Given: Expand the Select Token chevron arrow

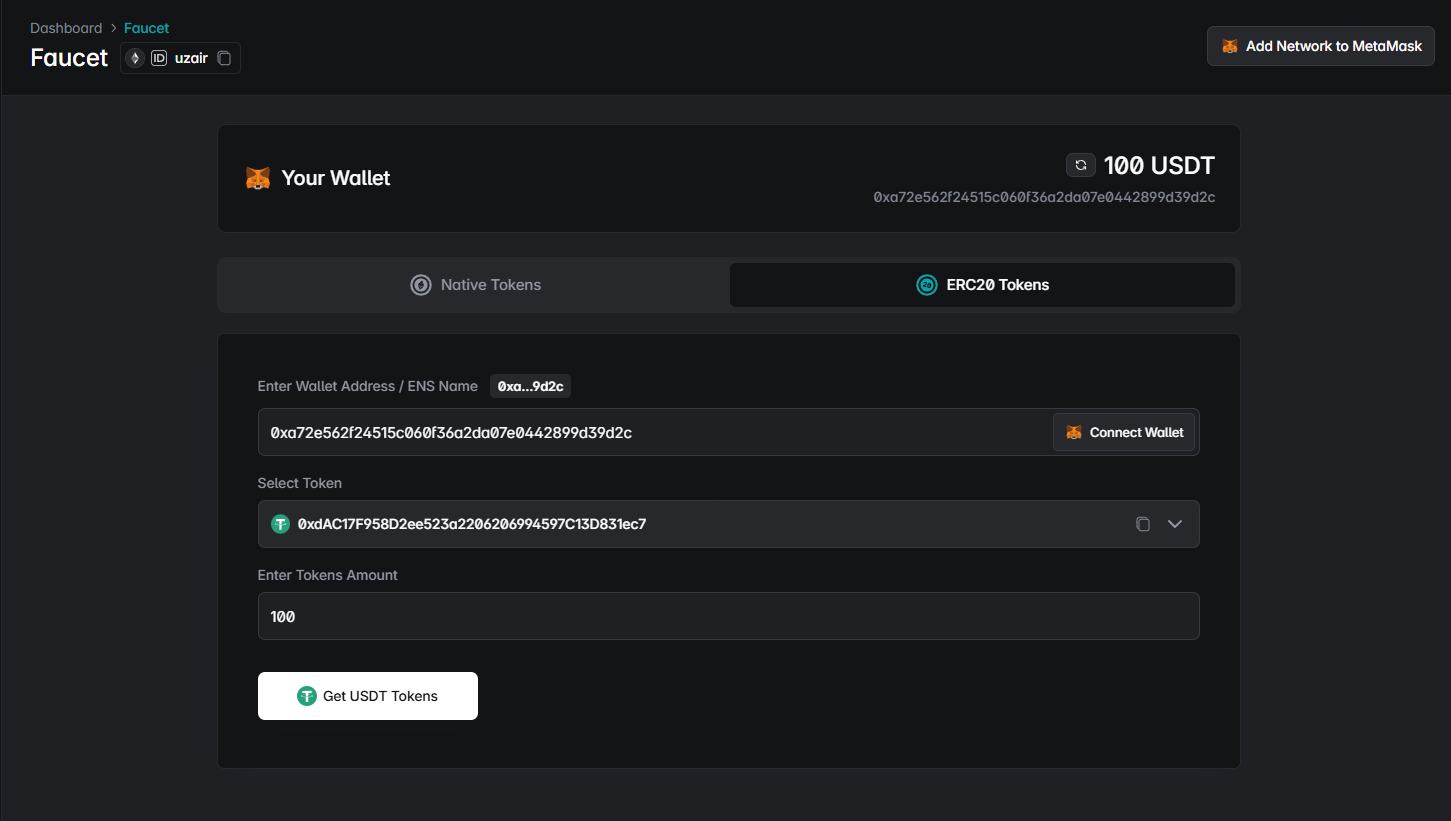Looking at the screenshot, I should 1175,524.
